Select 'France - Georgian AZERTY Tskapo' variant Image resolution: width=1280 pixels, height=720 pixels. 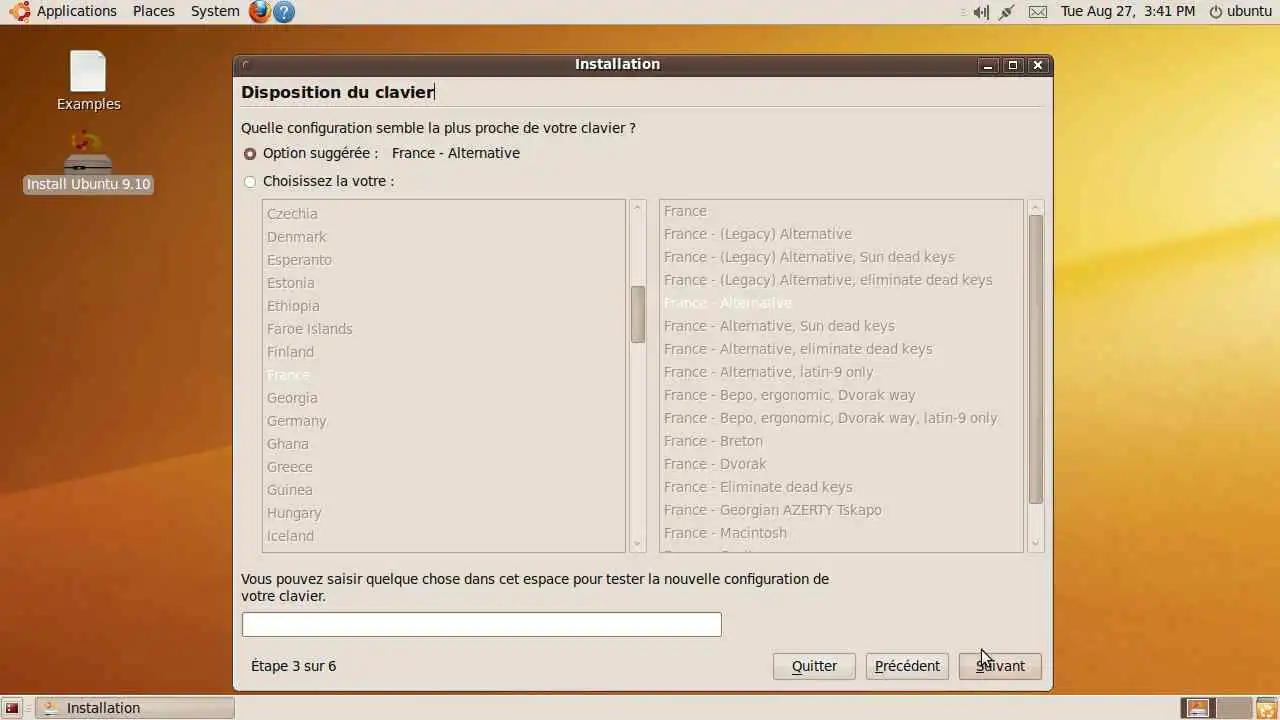[841, 510]
